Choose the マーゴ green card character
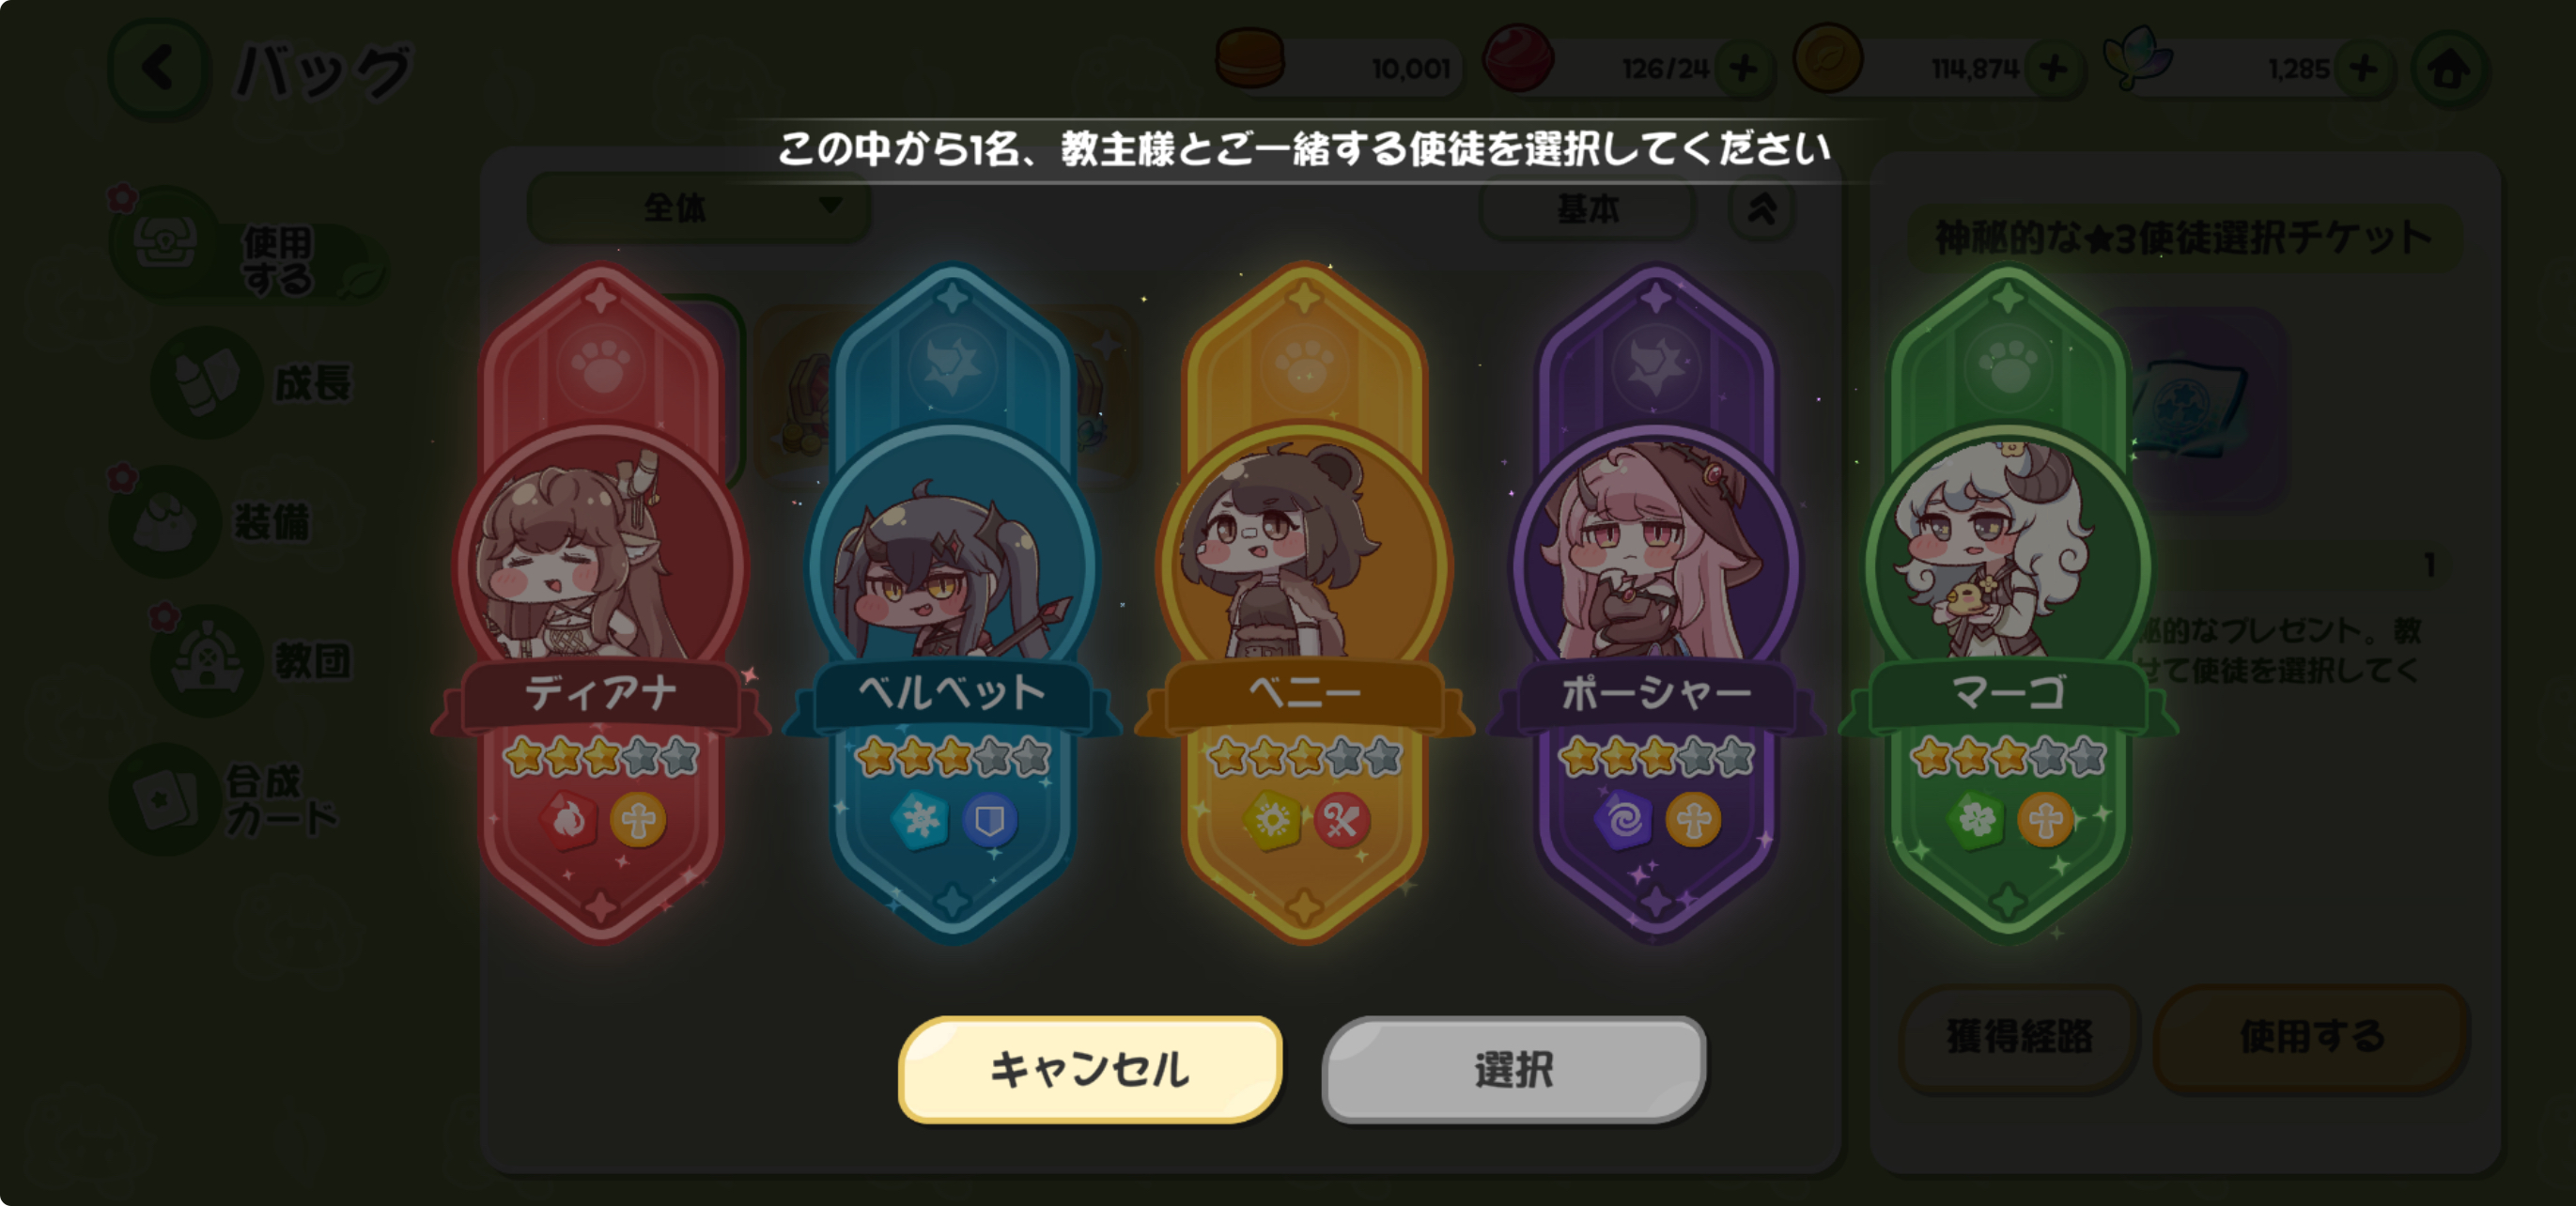Screen dimensions: 2576x1206 coord(2008,562)
